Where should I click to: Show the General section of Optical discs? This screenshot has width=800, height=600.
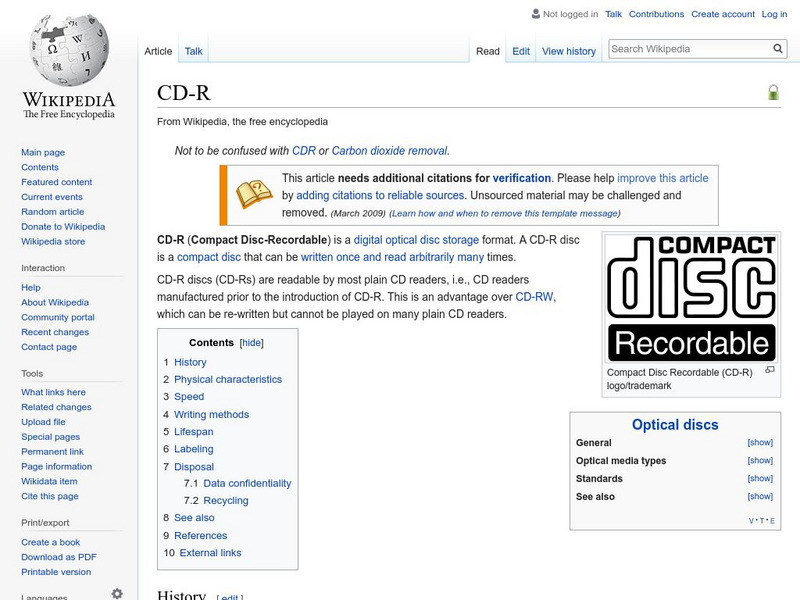[x=760, y=442]
